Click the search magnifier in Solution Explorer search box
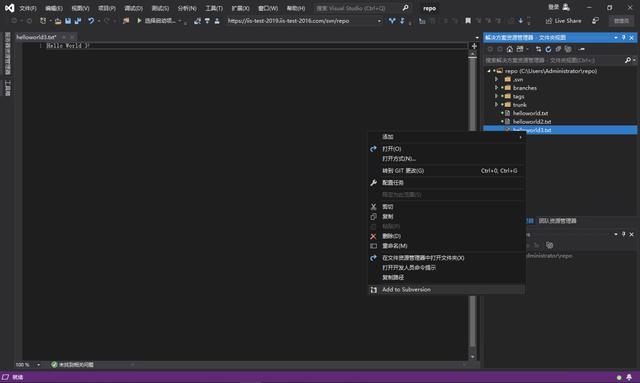 coord(628,60)
